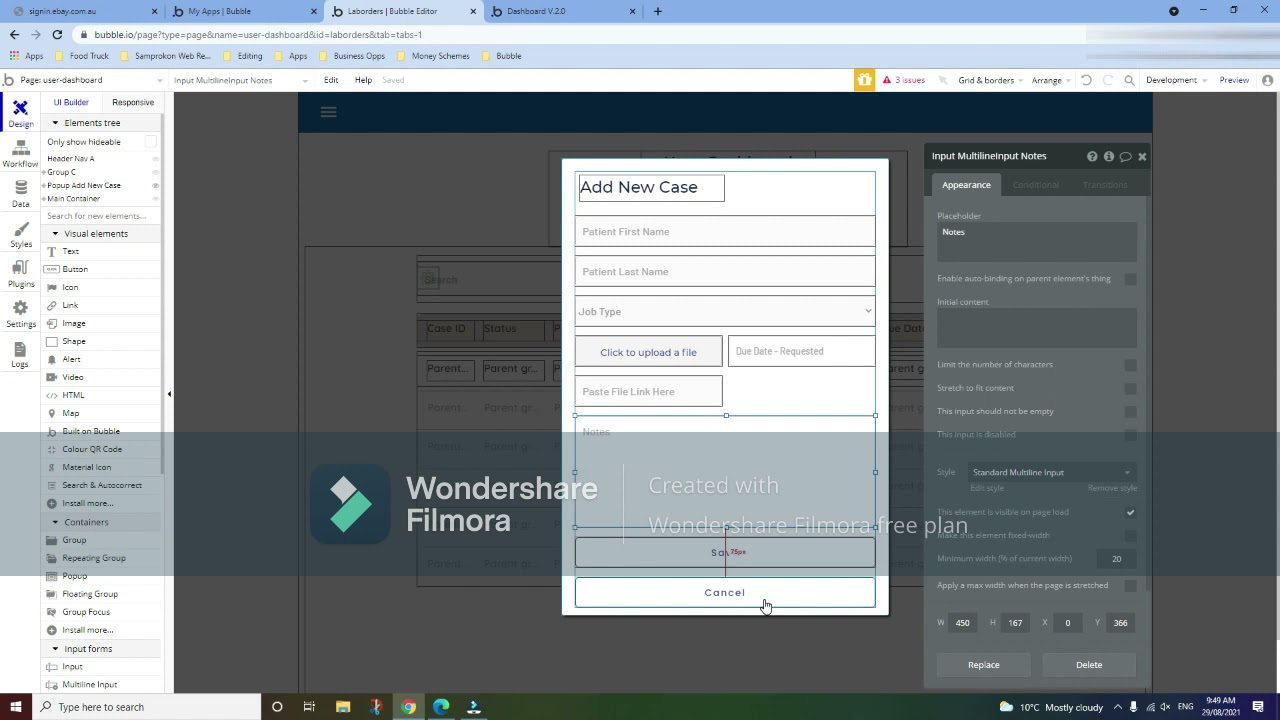Open the user account avatar
This screenshot has height=720, width=1280.
point(1269,80)
